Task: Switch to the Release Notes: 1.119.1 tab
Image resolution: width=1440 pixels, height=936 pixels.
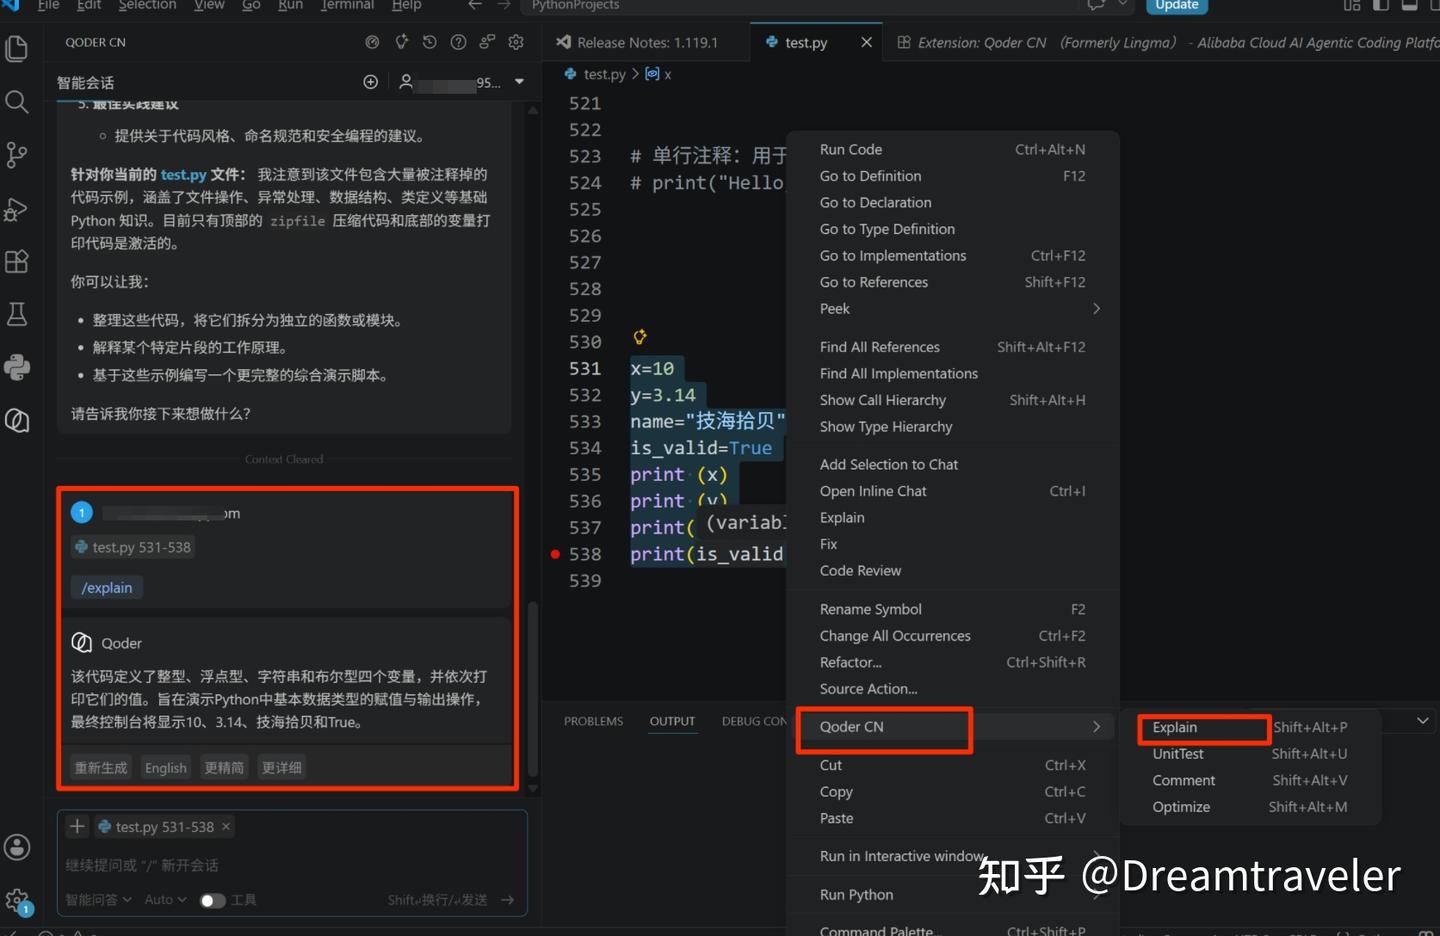Action: coord(647,43)
